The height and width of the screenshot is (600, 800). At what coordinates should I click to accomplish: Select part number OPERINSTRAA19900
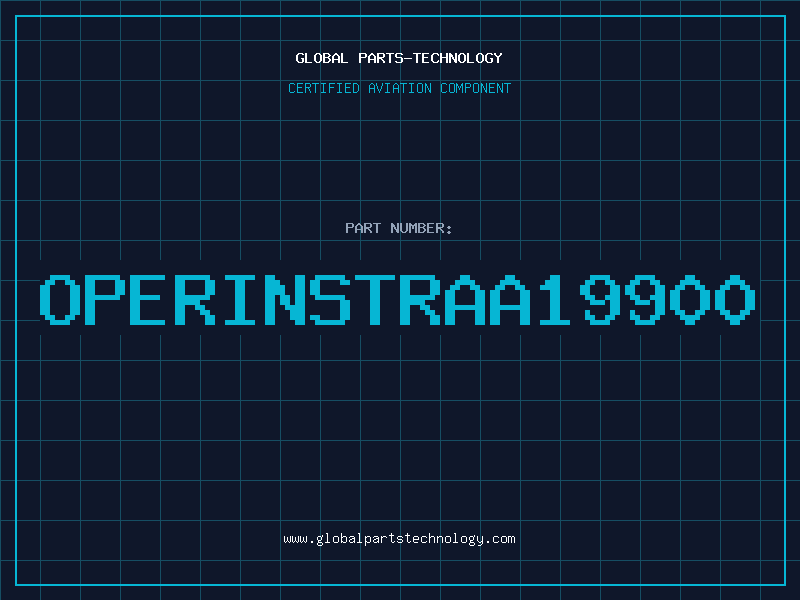coord(397,299)
